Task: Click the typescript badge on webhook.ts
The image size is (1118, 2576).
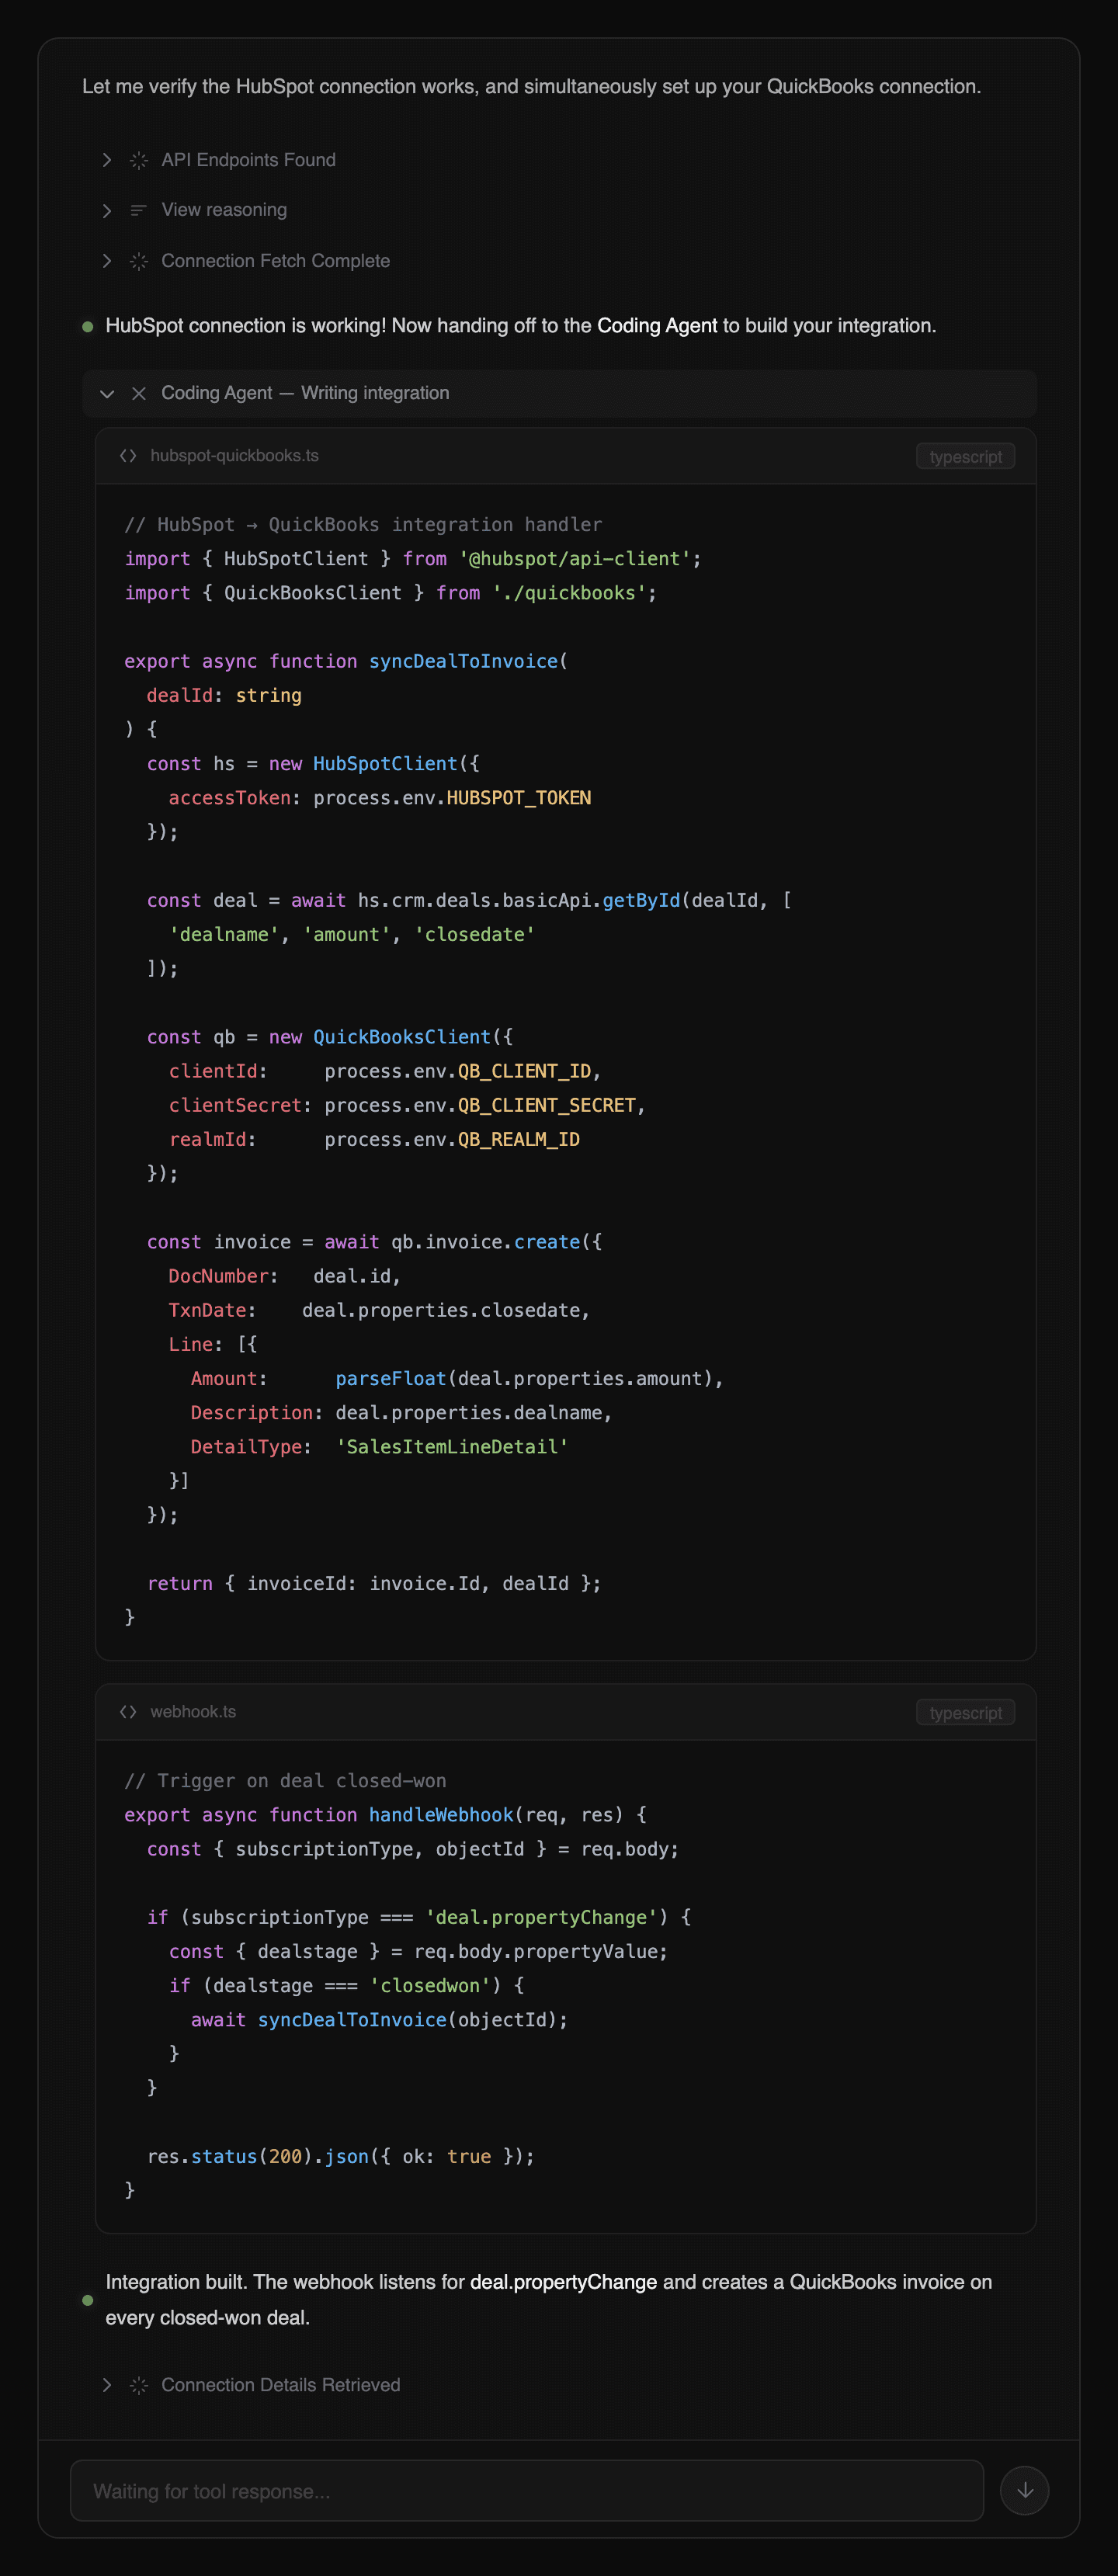Action: coord(965,1712)
